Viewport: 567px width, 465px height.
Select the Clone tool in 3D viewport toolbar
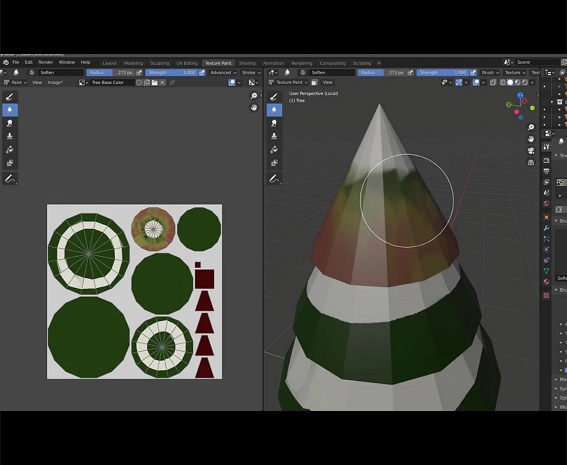coord(274,136)
